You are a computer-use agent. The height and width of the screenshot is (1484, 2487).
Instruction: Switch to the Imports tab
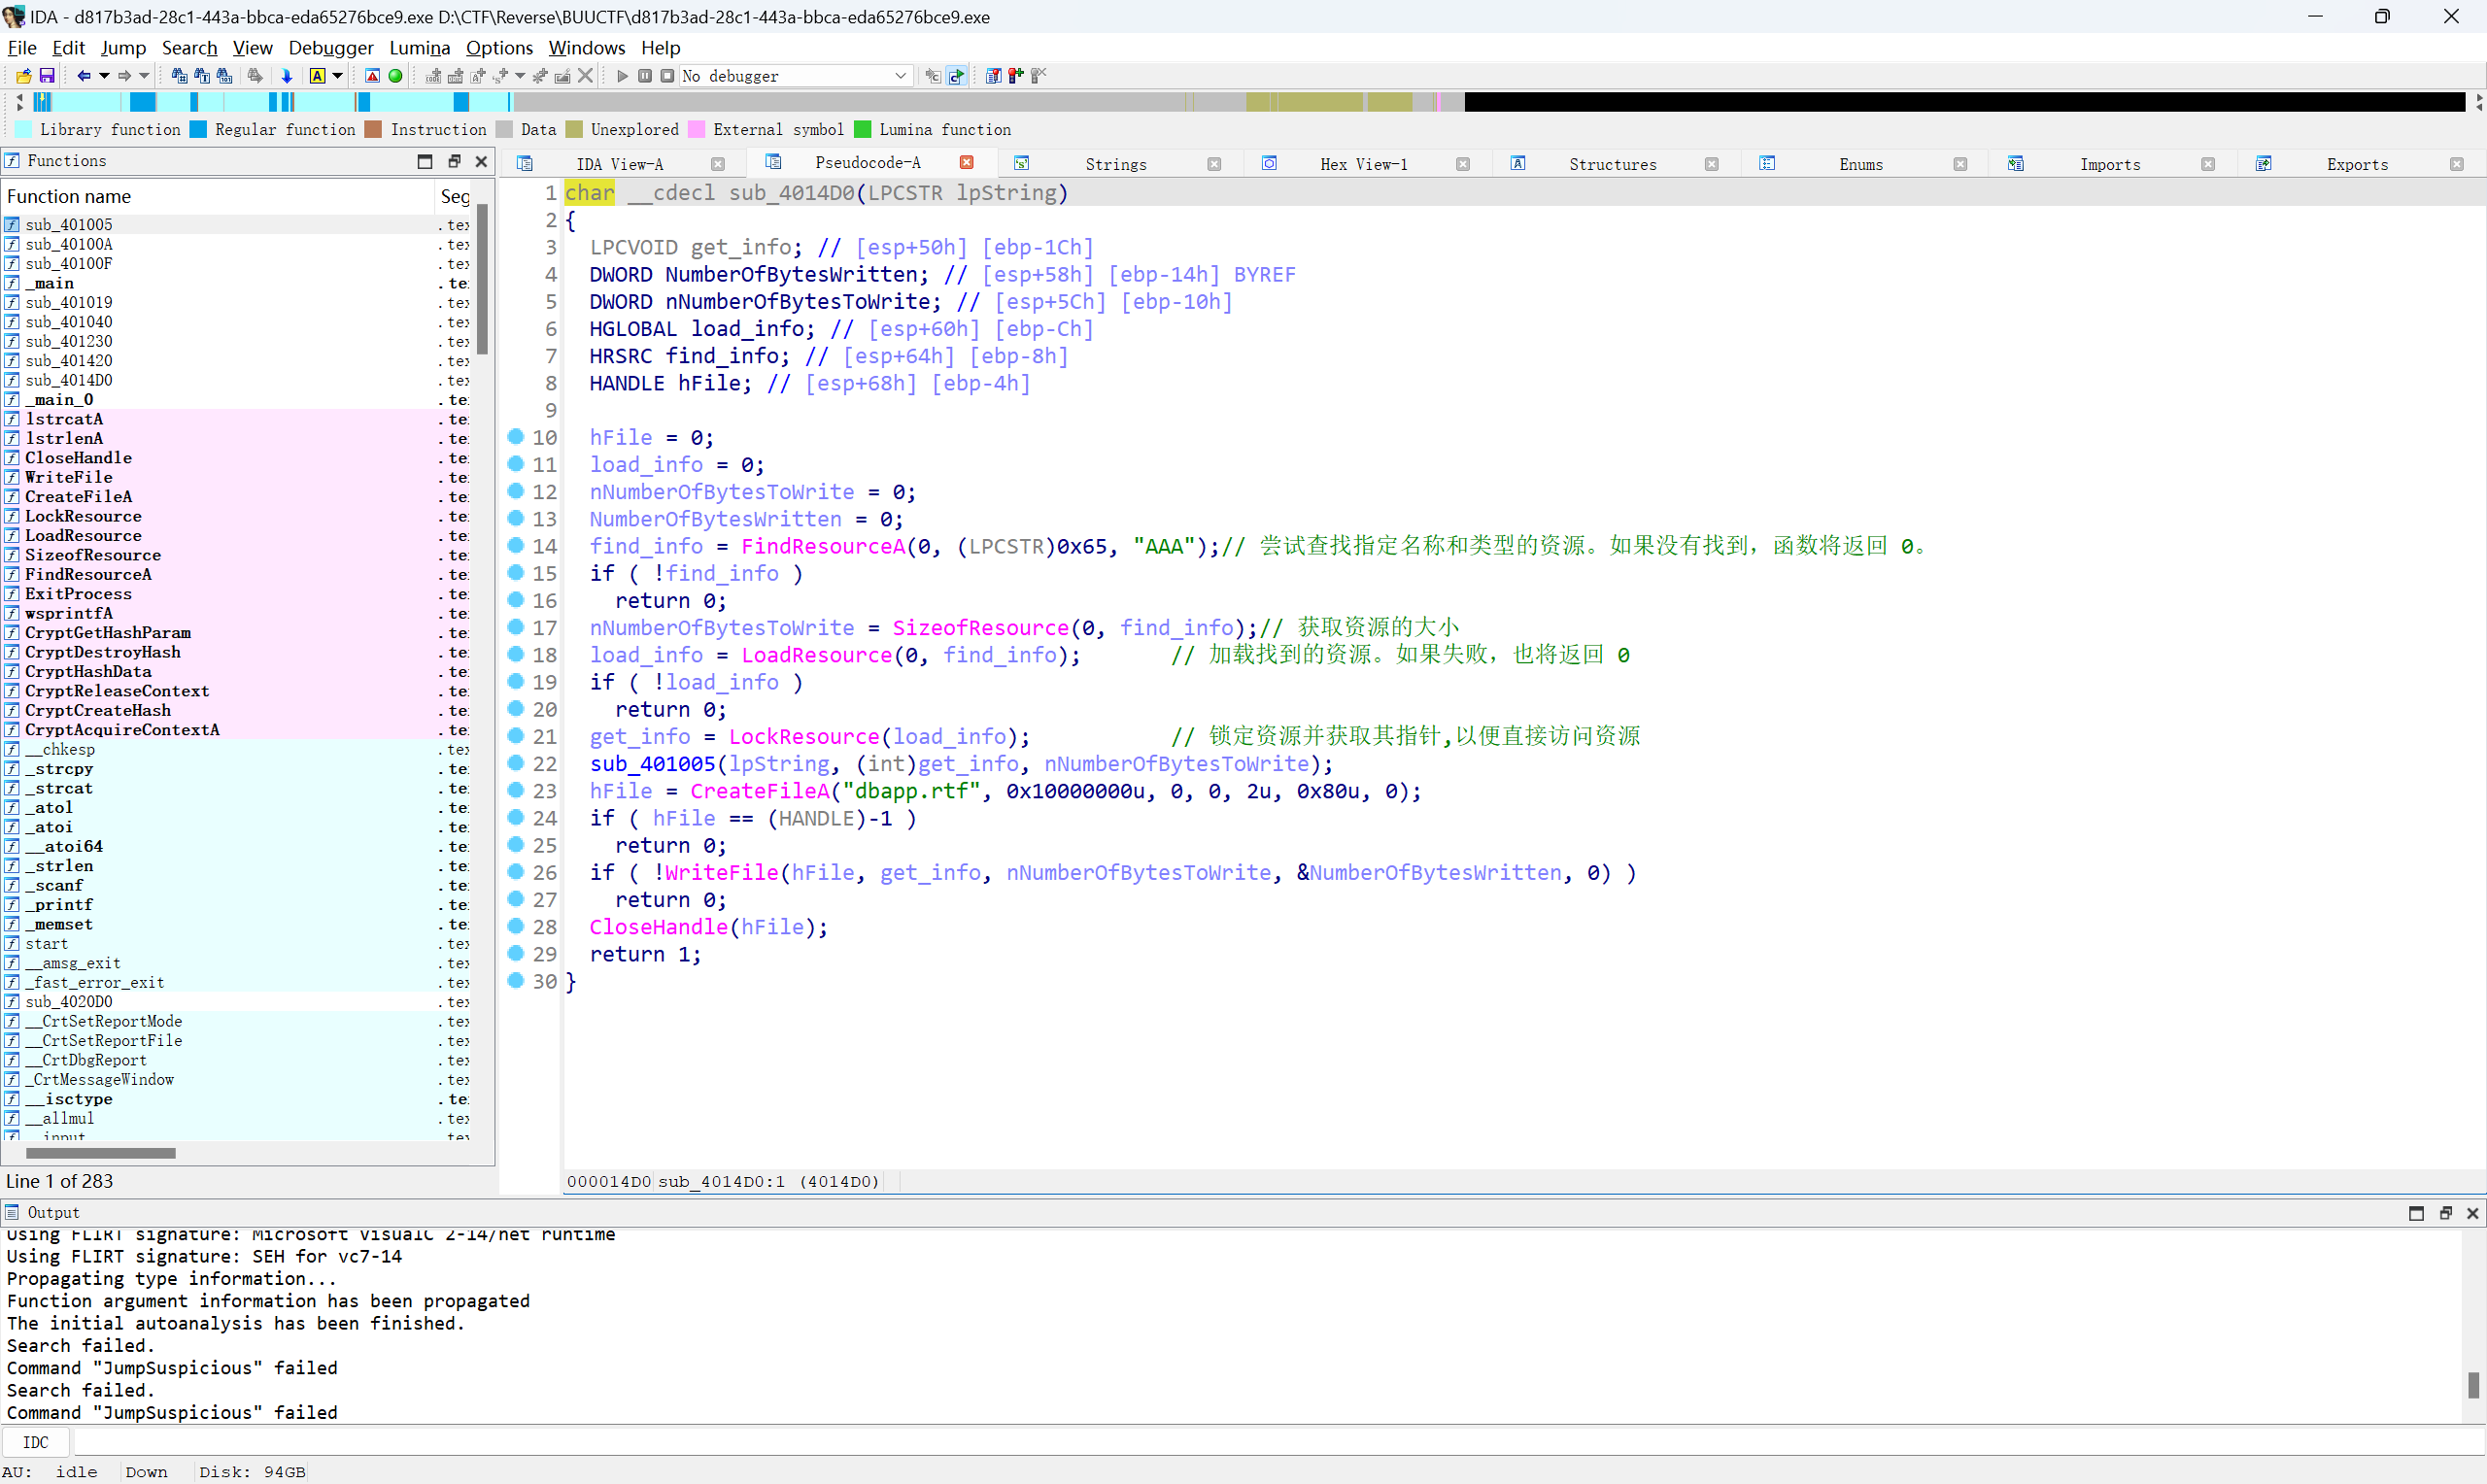[x=2109, y=164]
